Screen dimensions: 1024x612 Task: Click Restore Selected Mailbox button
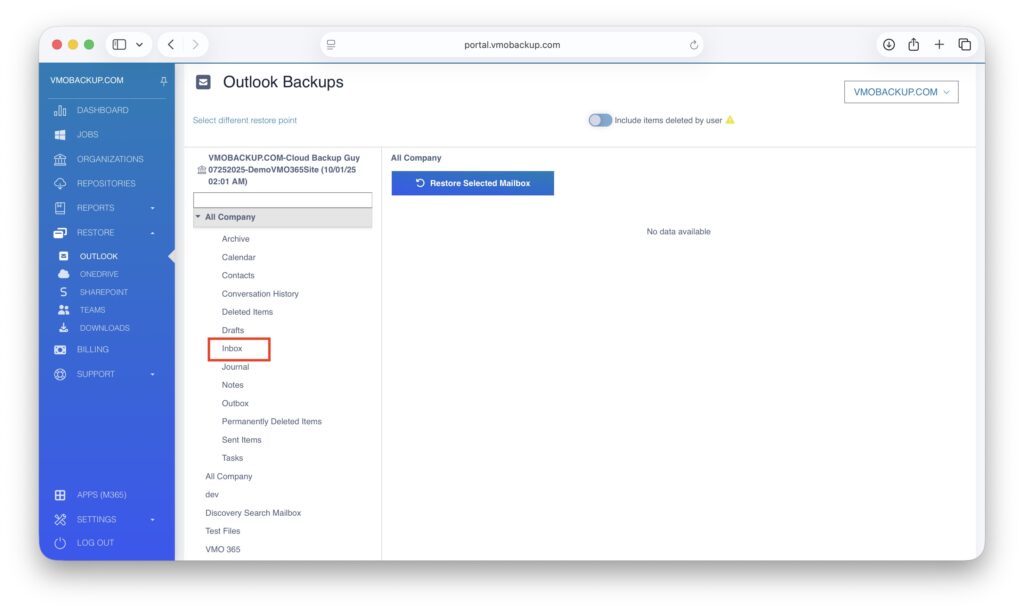click(472, 183)
